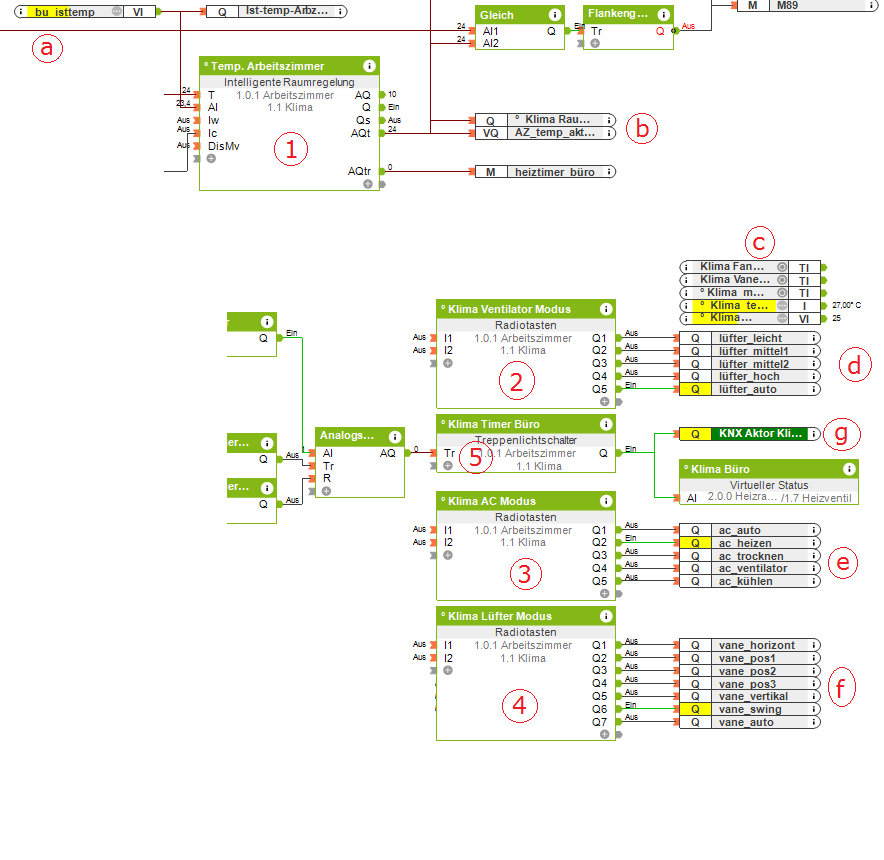Click info icon on Gleich block
This screenshot has height=860, width=884.
coord(555,15)
